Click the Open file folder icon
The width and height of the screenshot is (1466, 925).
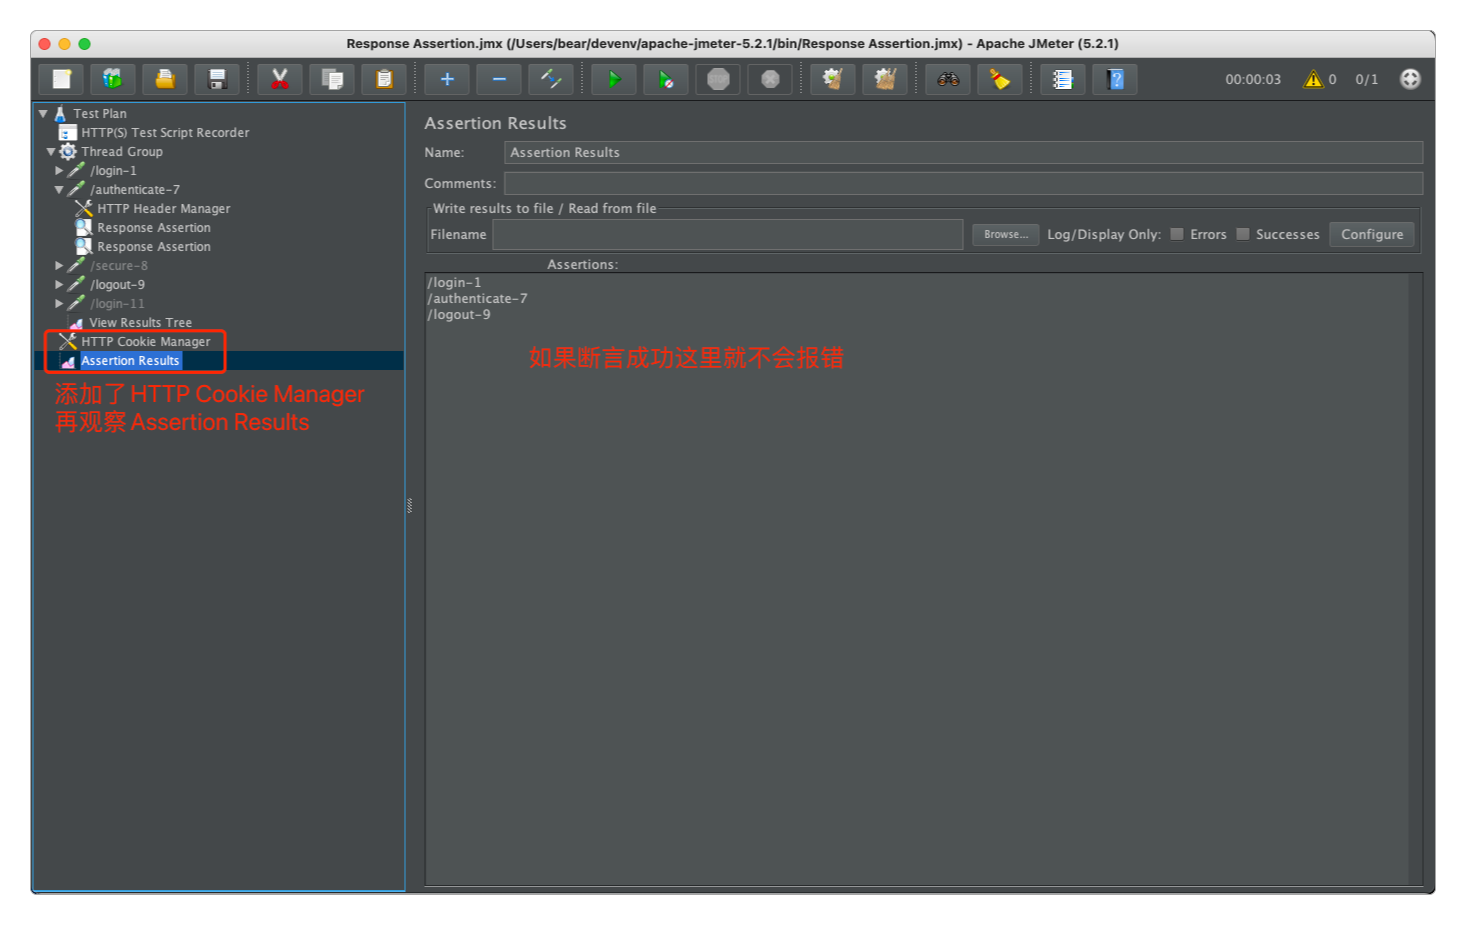coord(165,79)
